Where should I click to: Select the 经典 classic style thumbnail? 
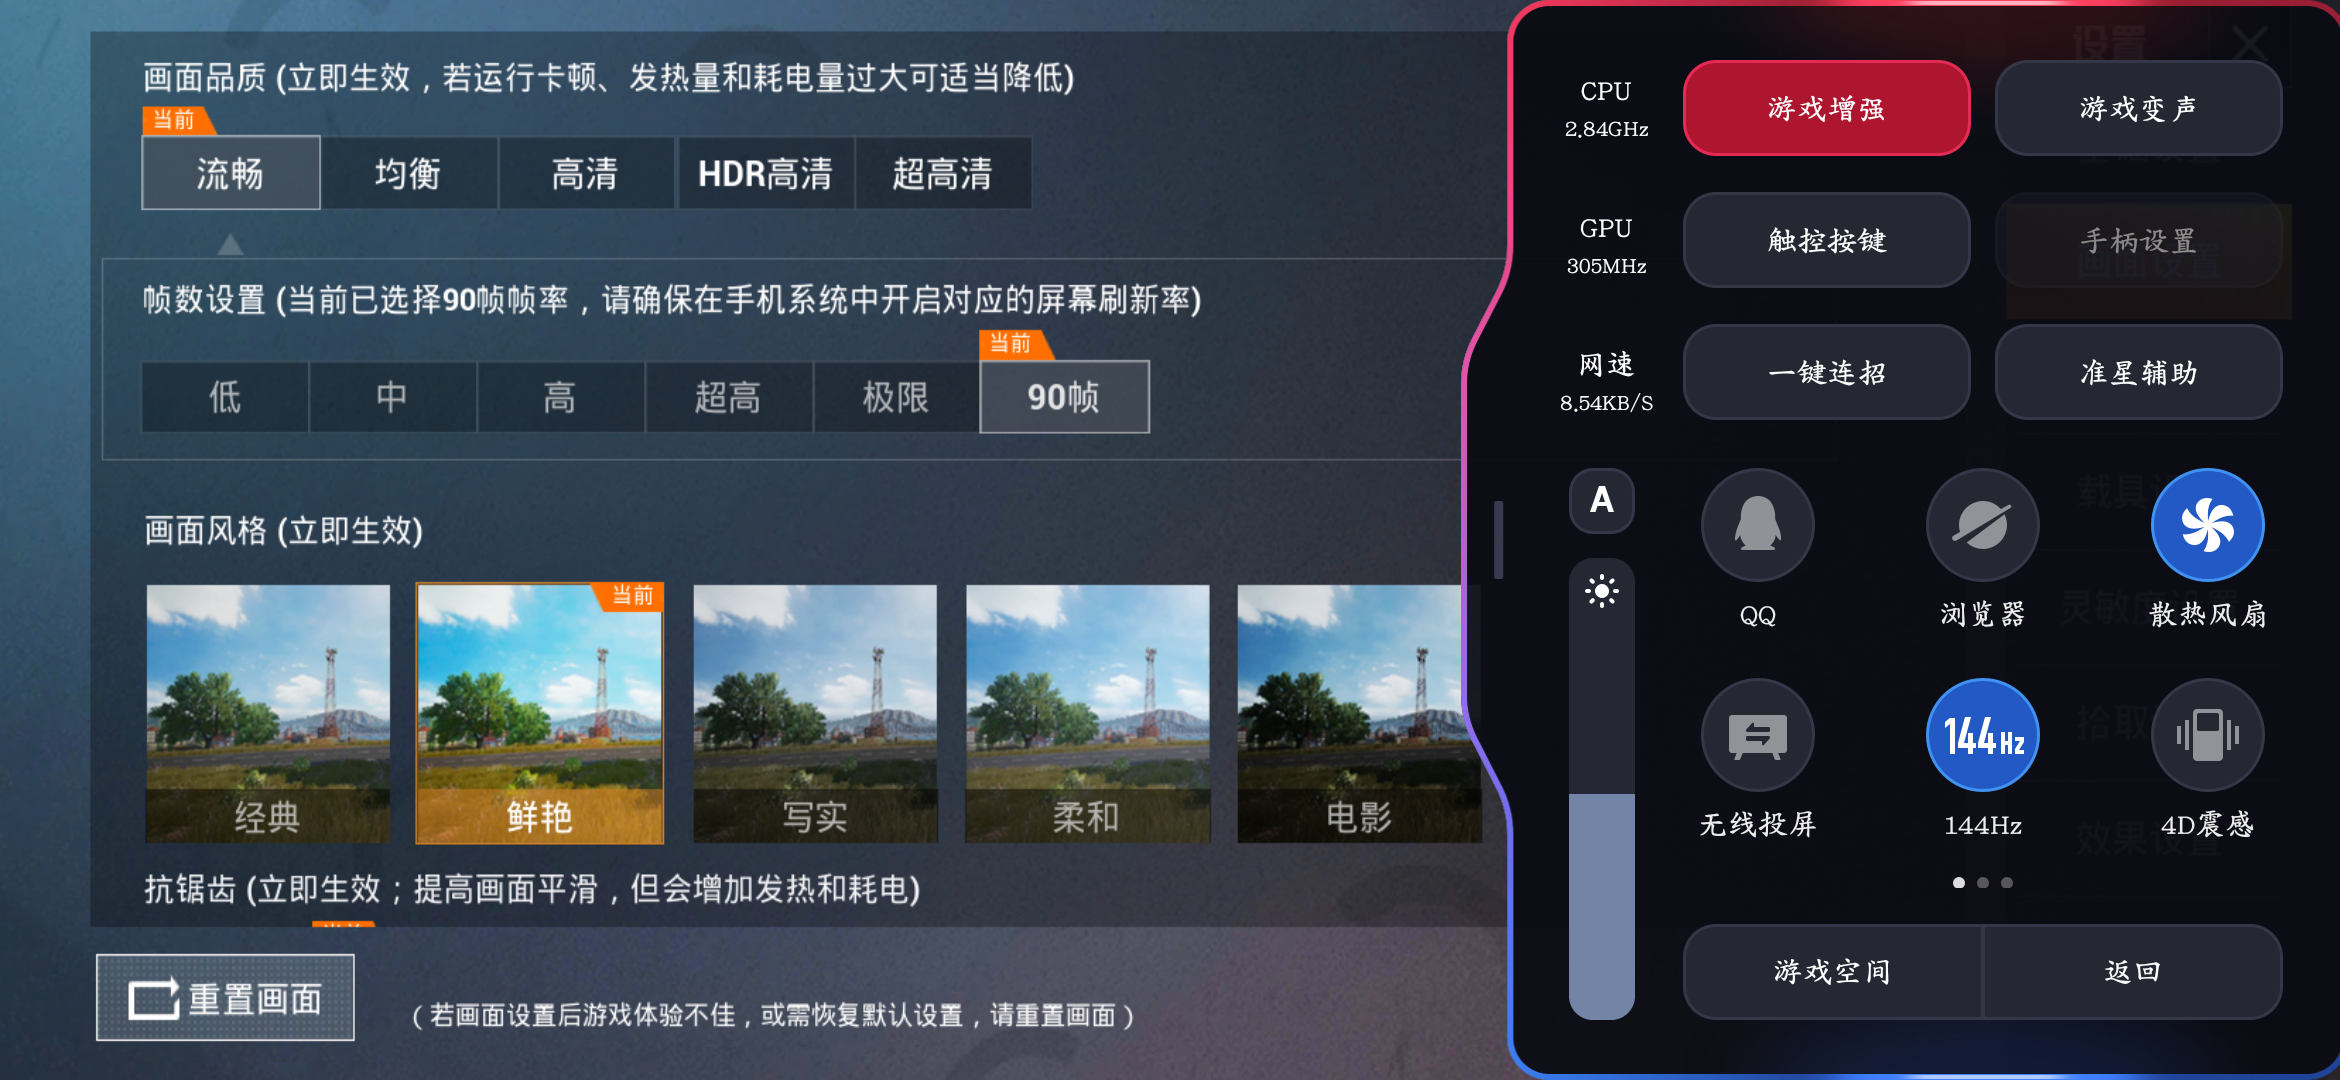pos(267,713)
